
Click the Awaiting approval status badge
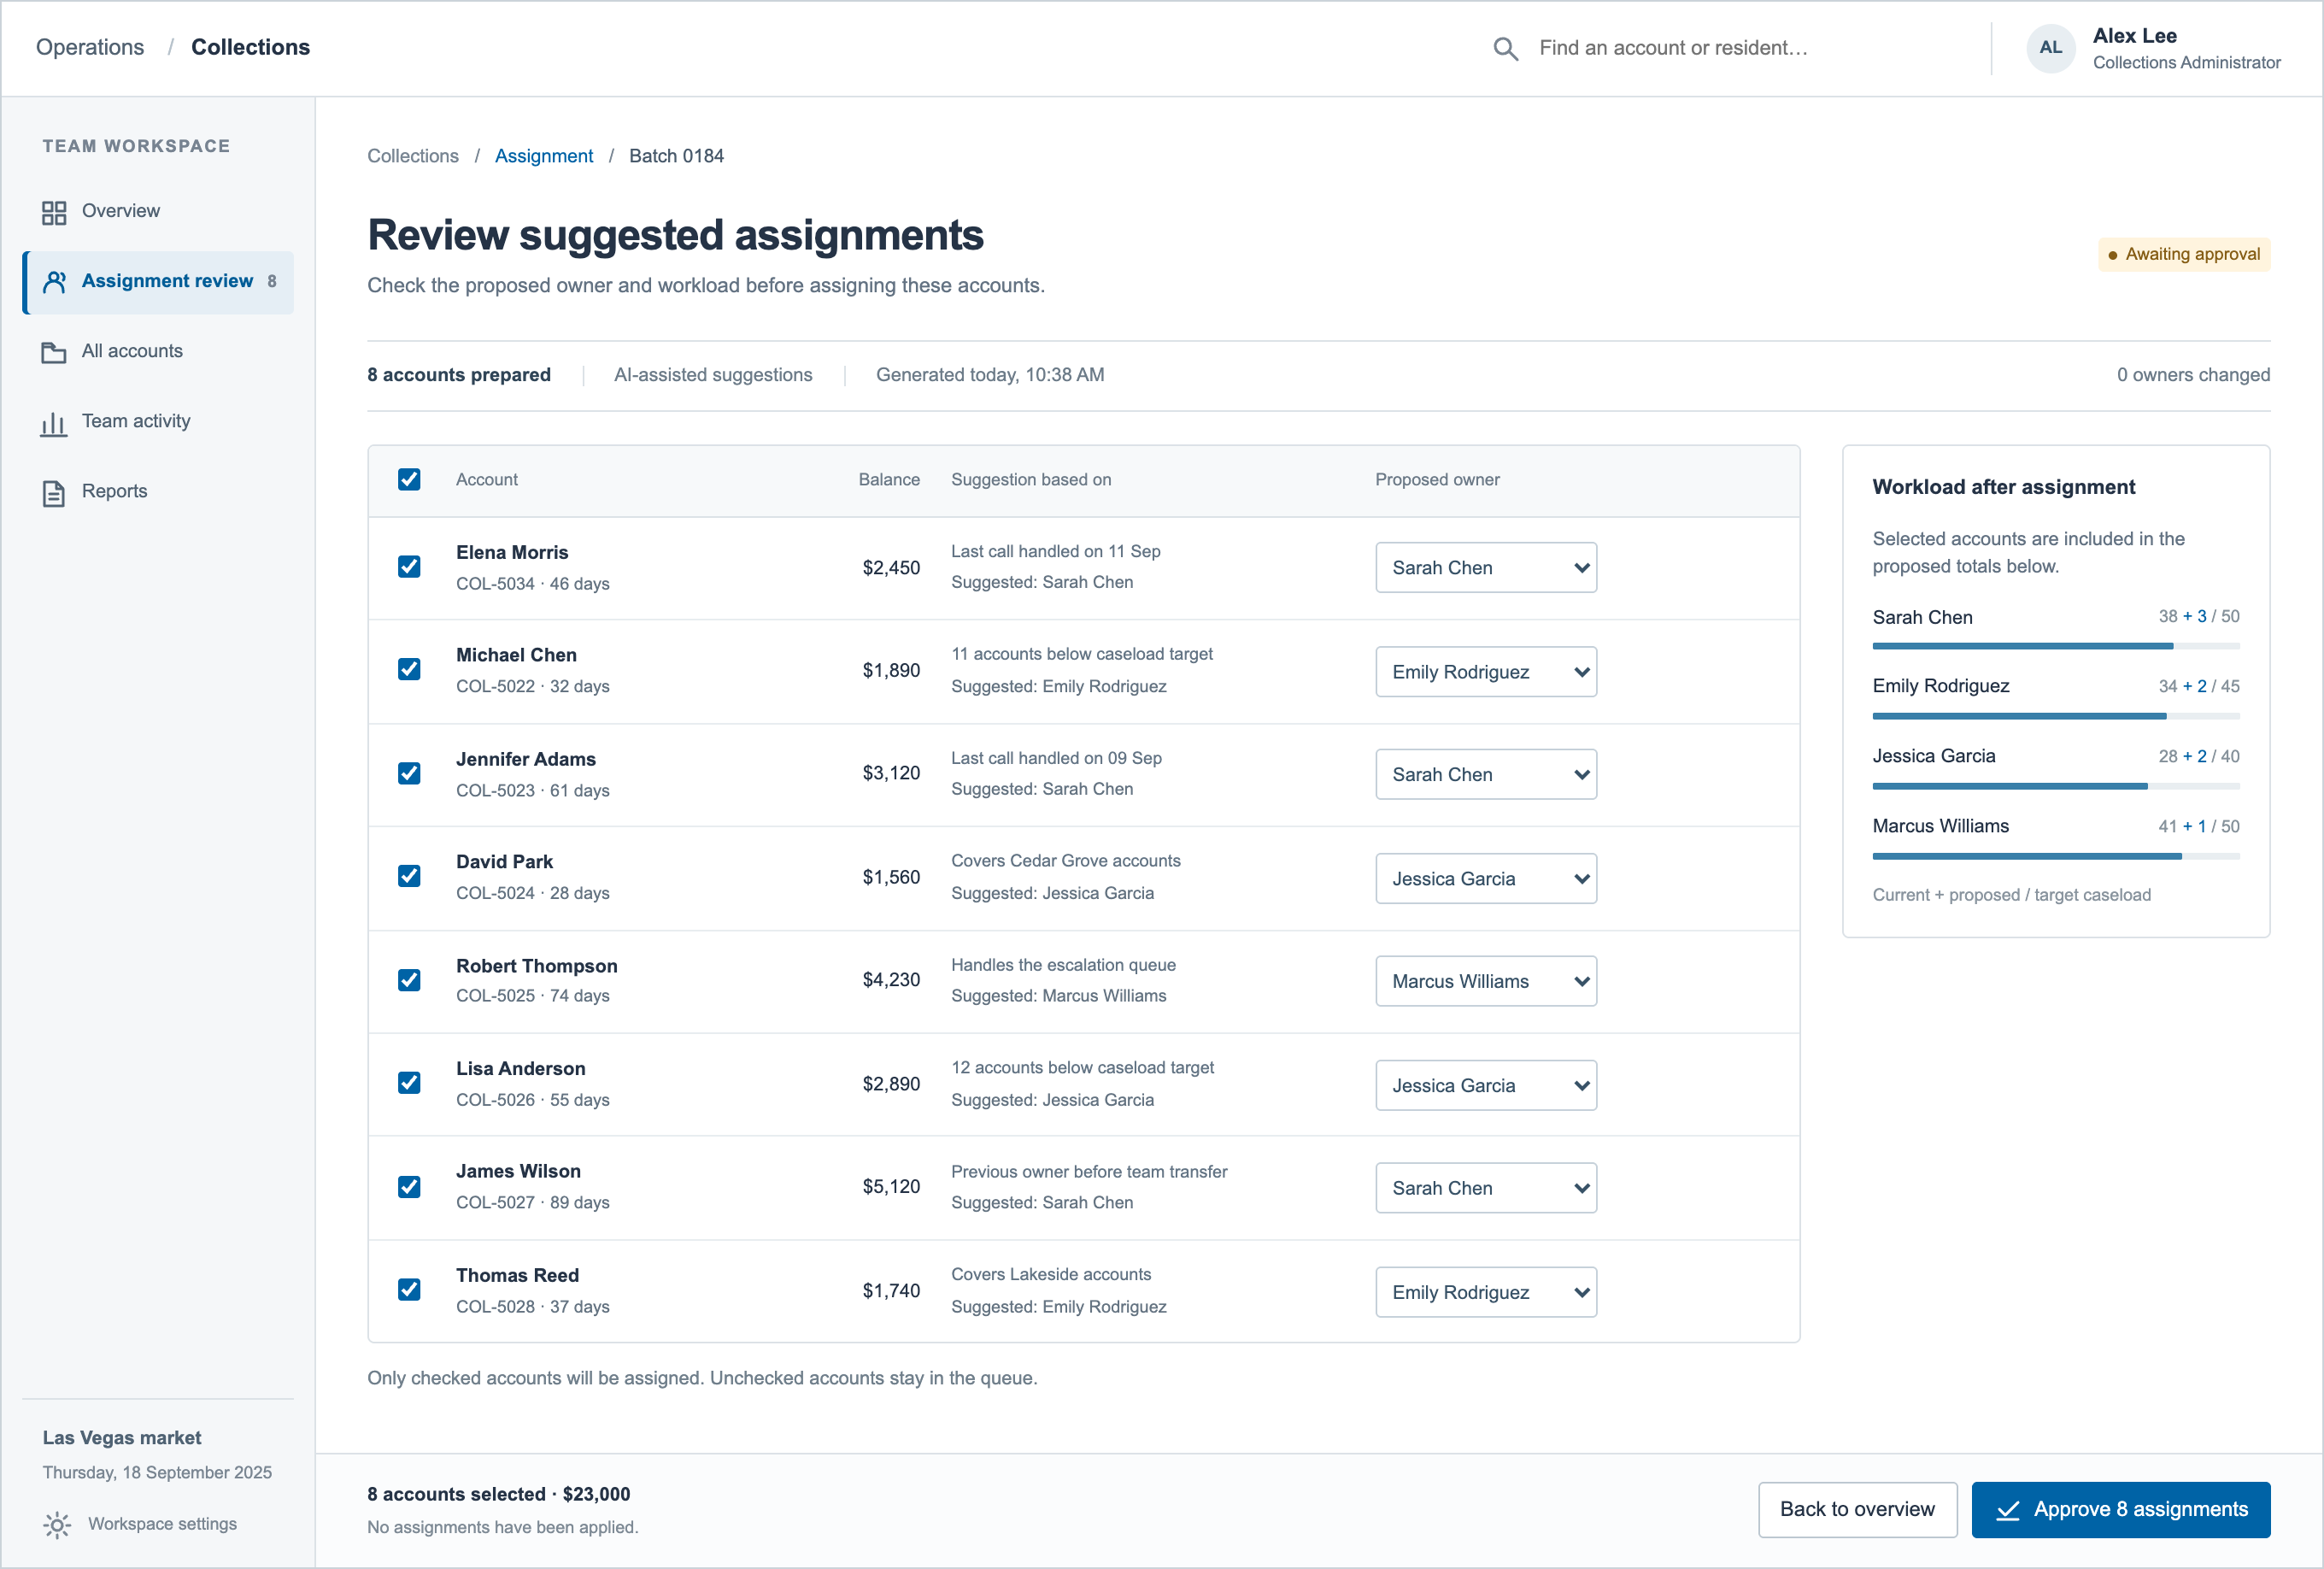pyautogui.click(x=2184, y=254)
